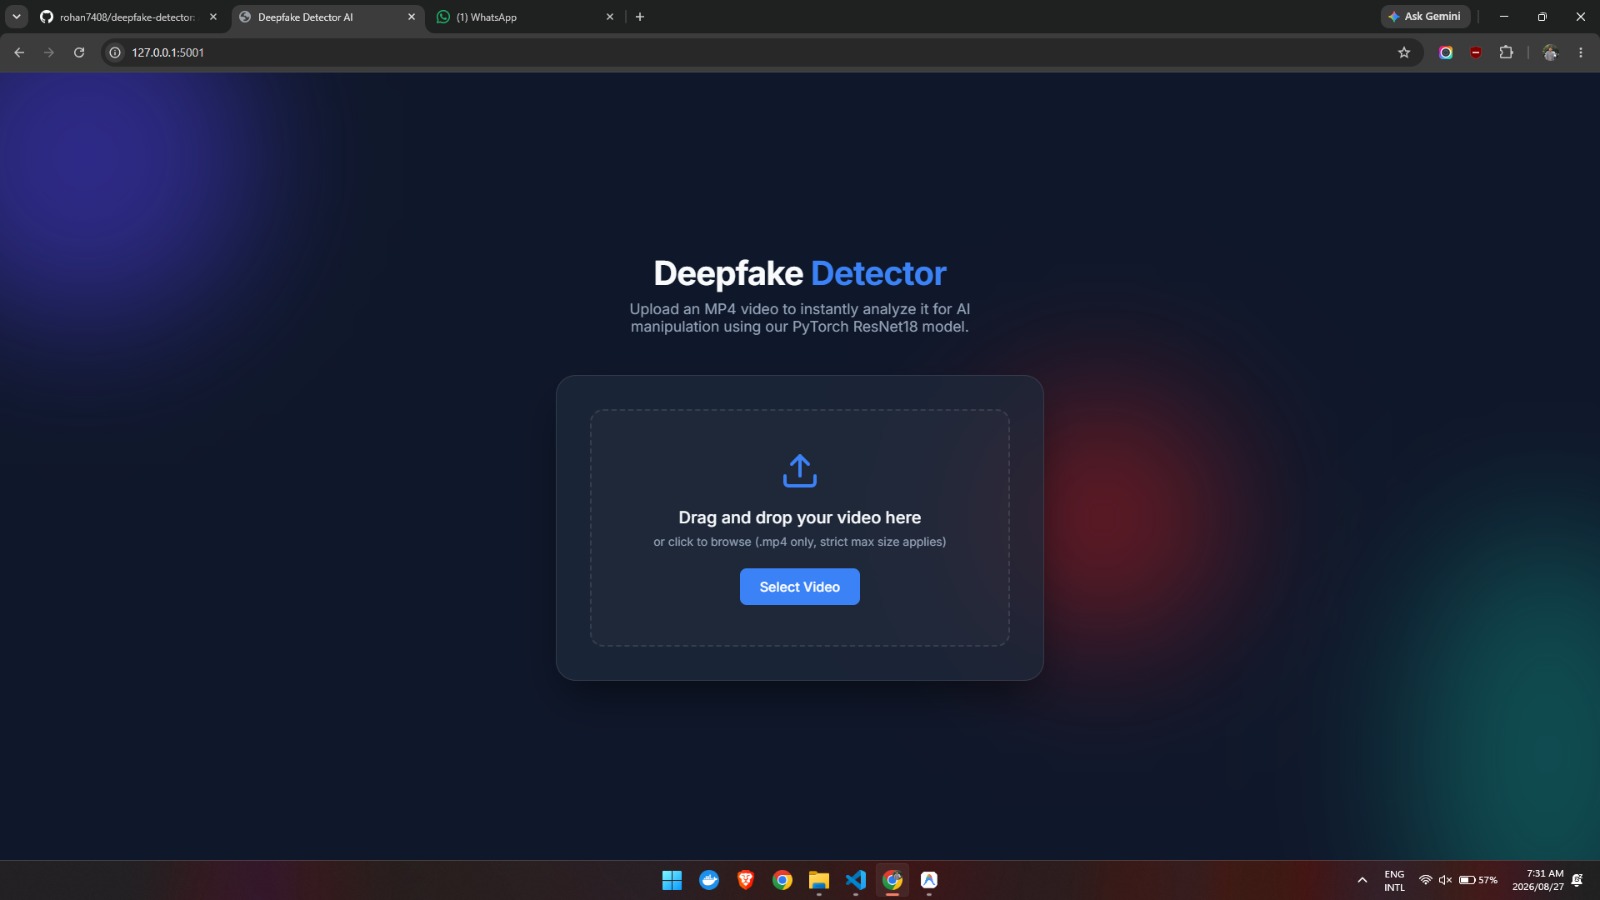Reload the current page
This screenshot has height=900, width=1600.
tap(79, 52)
